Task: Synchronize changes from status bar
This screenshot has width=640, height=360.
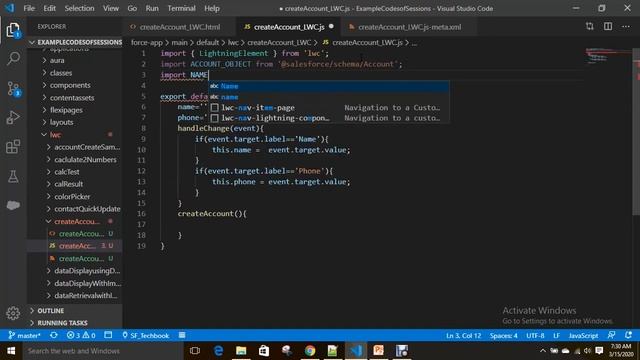Action: coord(53,336)
